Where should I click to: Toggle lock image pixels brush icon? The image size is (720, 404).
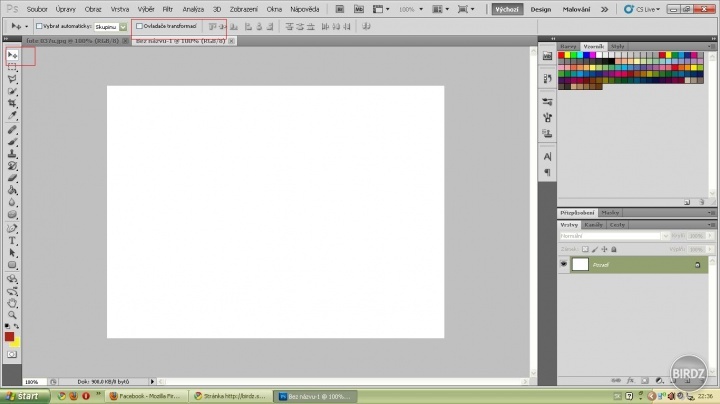click(595, 249)
